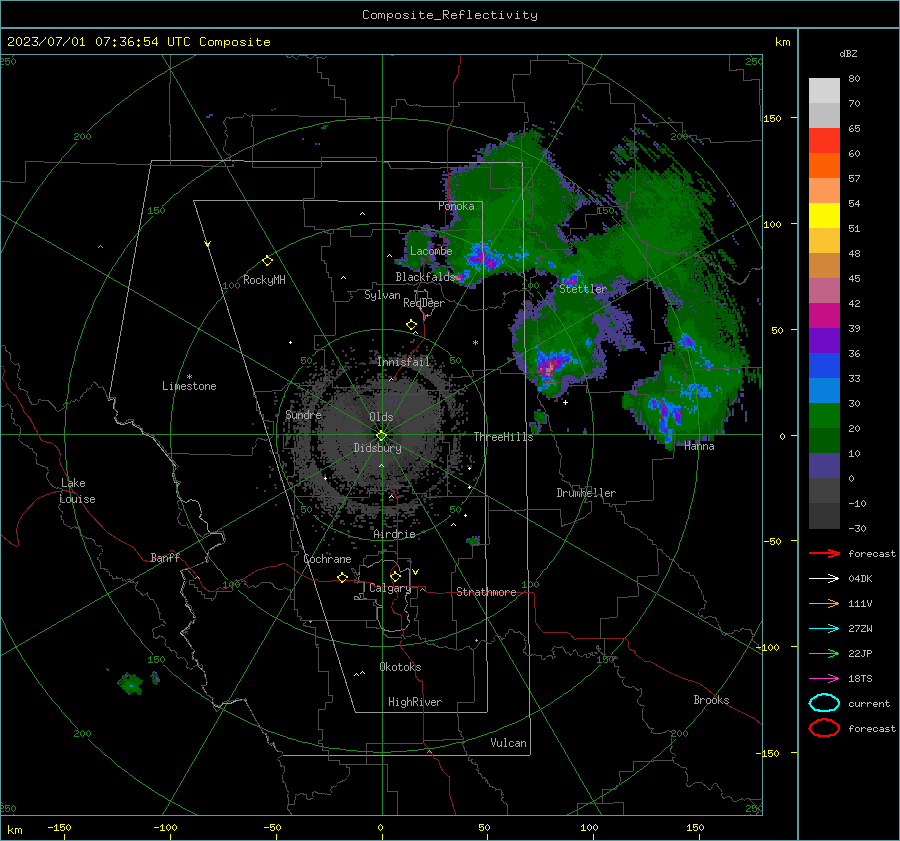Click the Stettler town label
900x841 pixels.
click(x=583, y=289)
